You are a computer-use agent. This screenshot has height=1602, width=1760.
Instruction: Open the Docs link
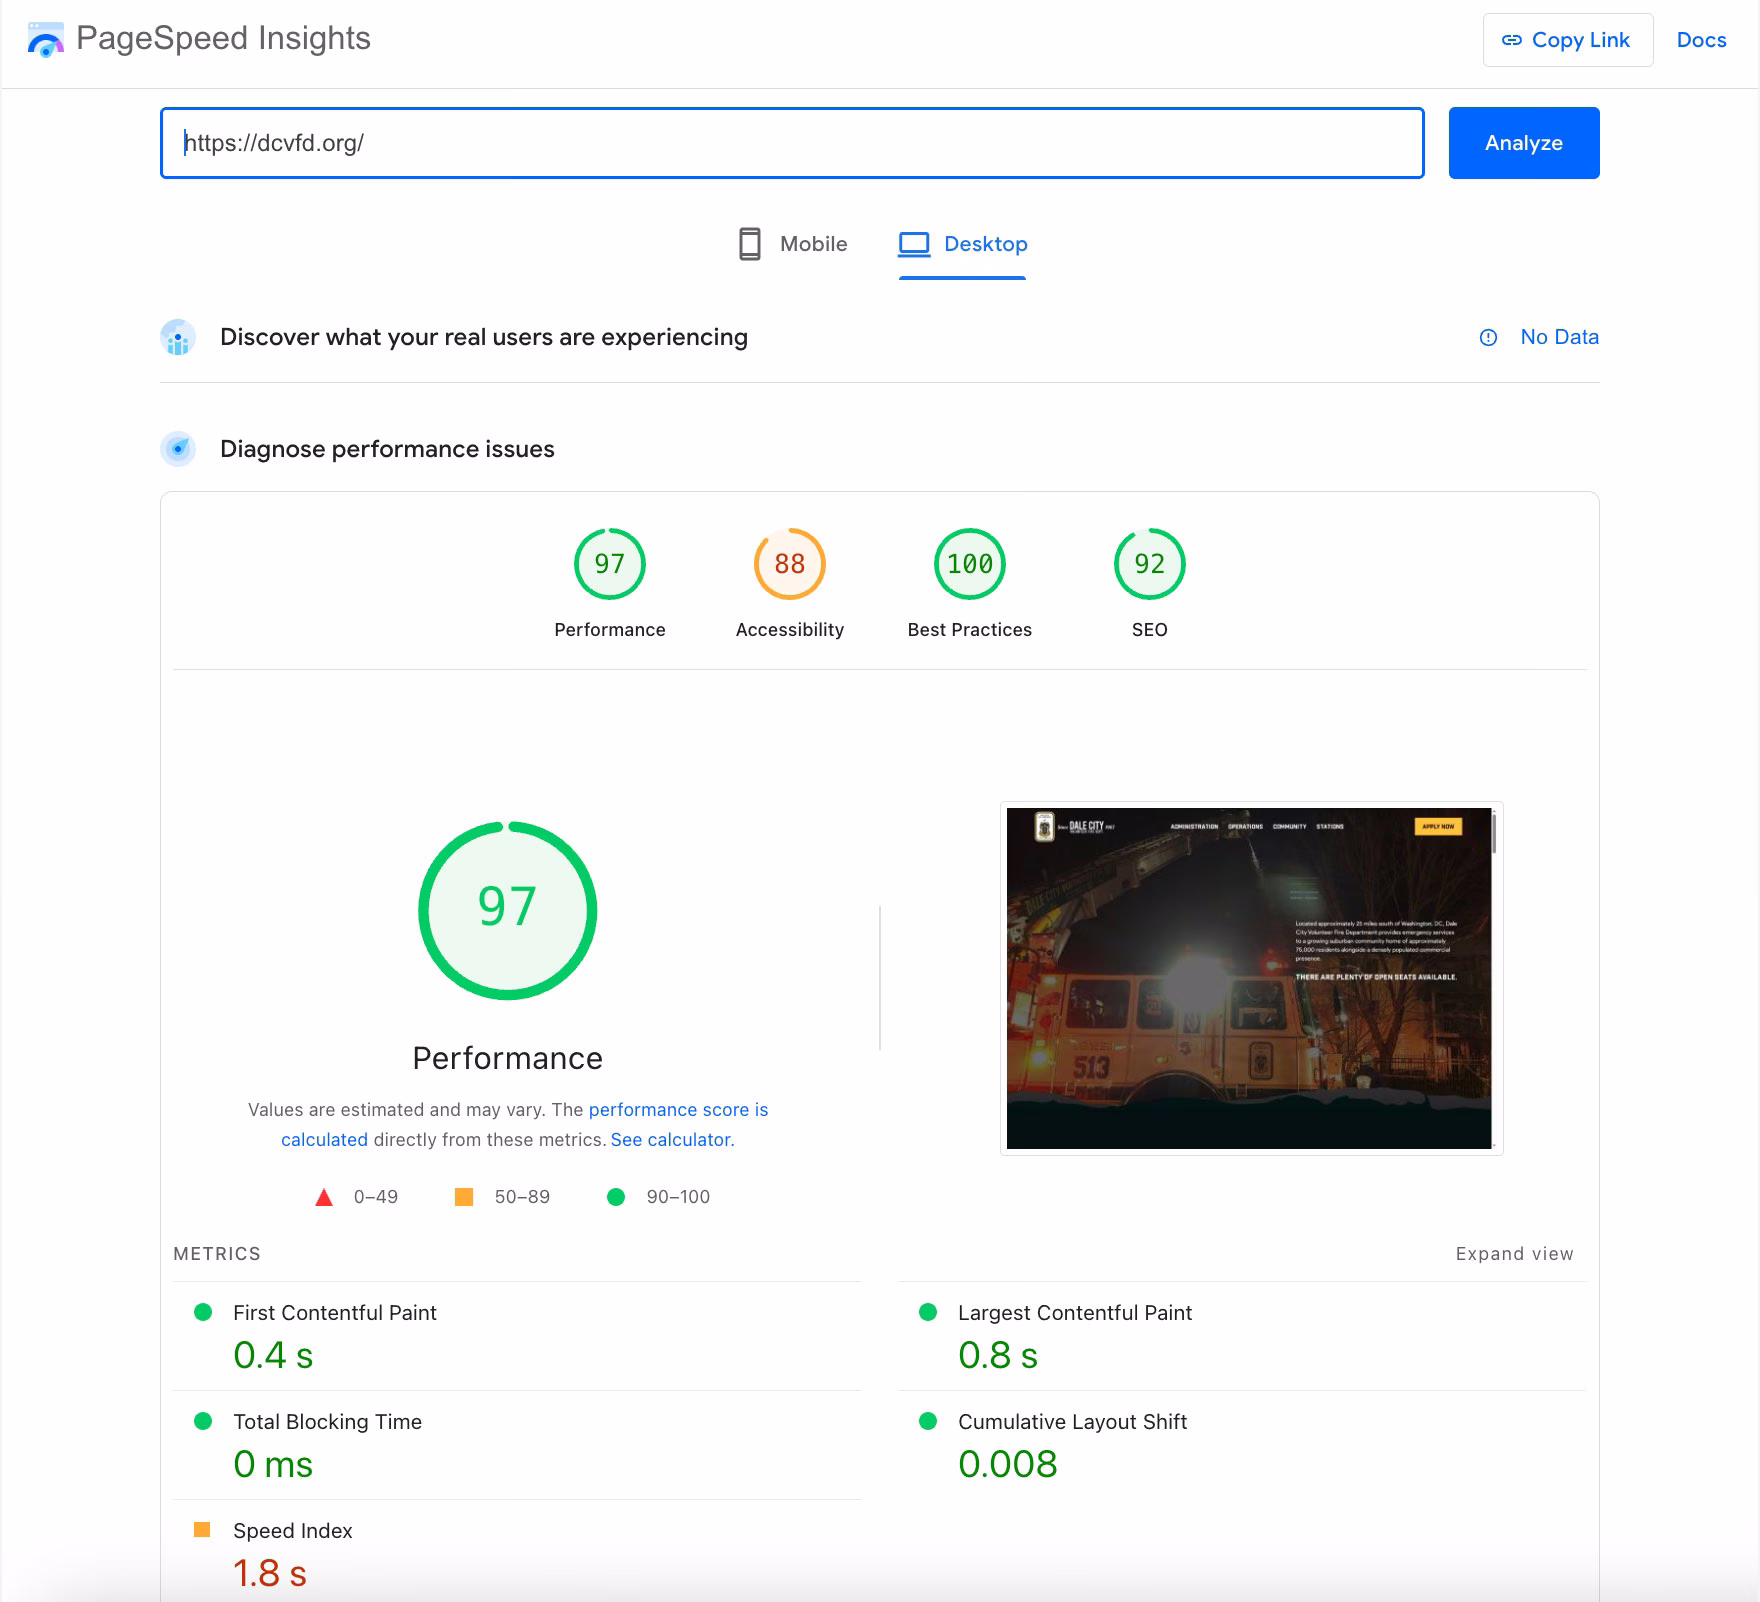[1702, 40]
